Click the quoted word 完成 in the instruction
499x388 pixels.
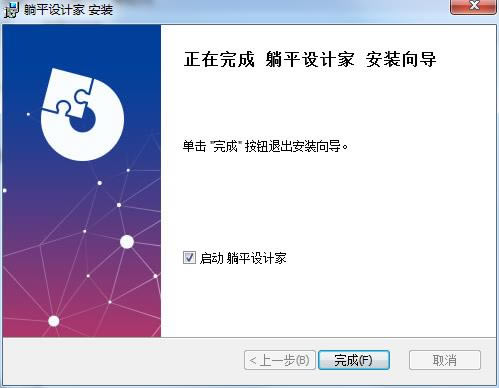coord(225,146)
